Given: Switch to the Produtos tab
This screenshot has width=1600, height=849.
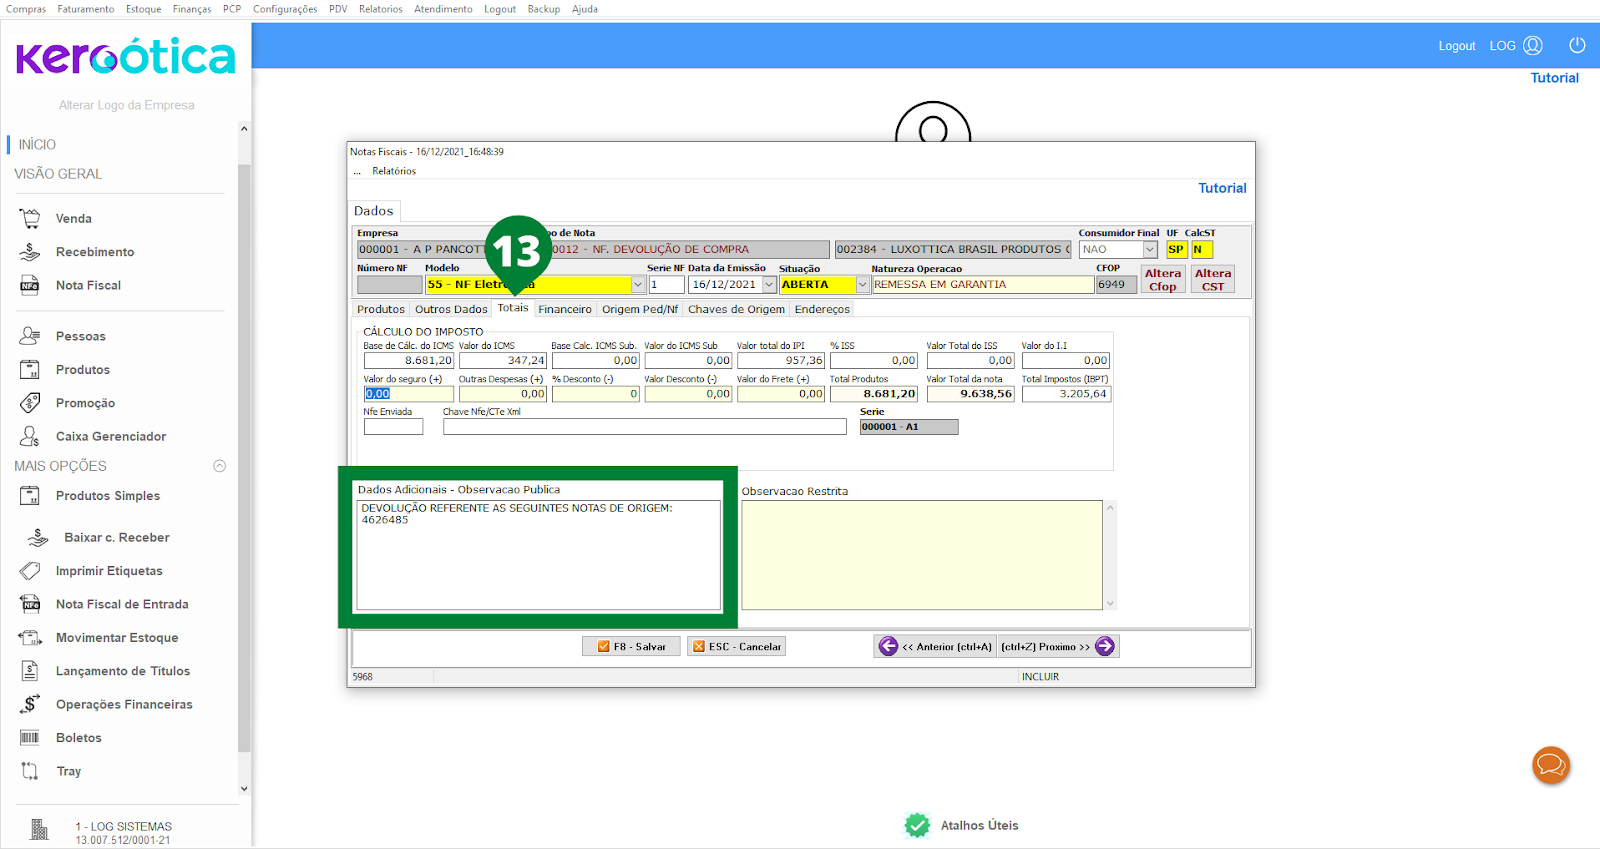Looking at the screenshot, I should click(x=381, y=309).
